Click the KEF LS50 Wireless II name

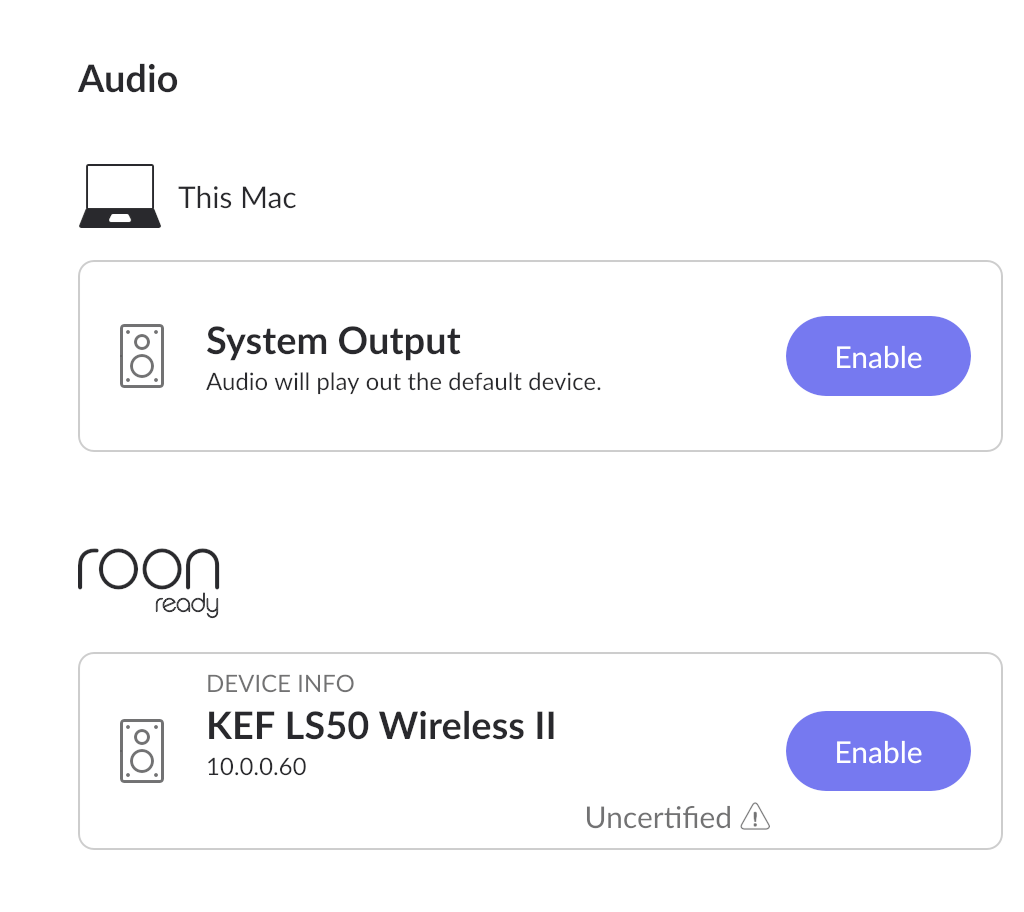(381, 726)
